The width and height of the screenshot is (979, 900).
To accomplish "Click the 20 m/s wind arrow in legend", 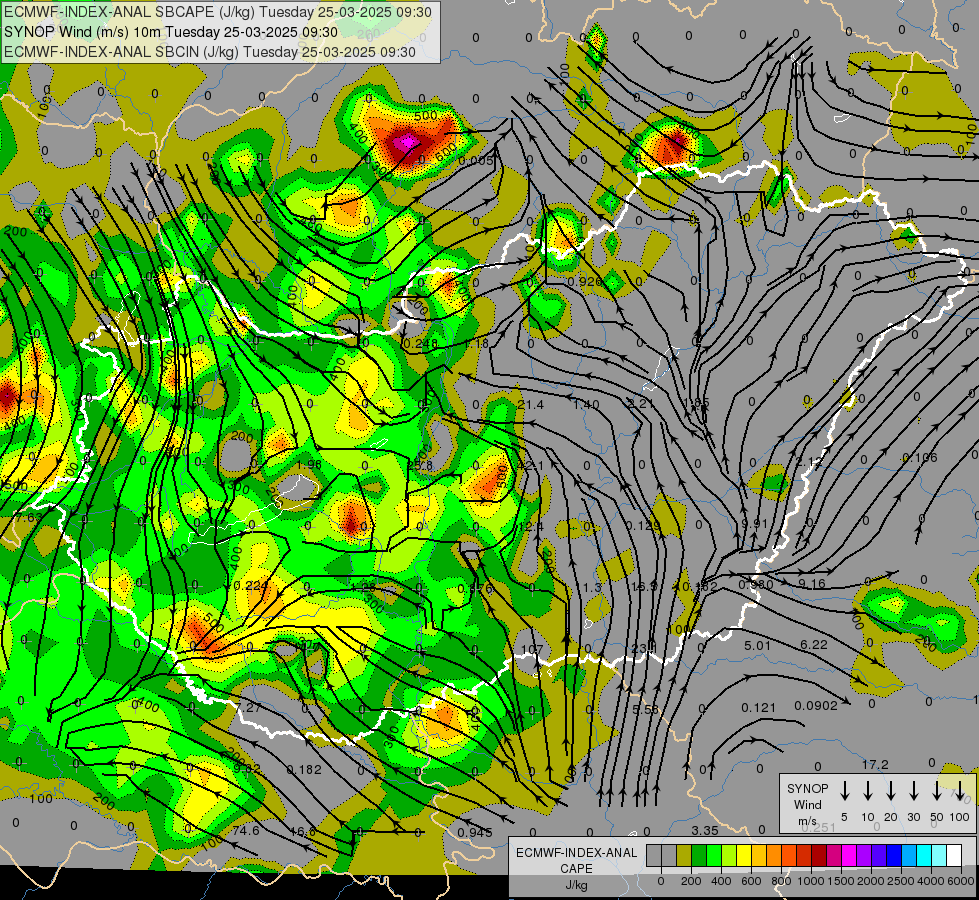I will [891, 791].
